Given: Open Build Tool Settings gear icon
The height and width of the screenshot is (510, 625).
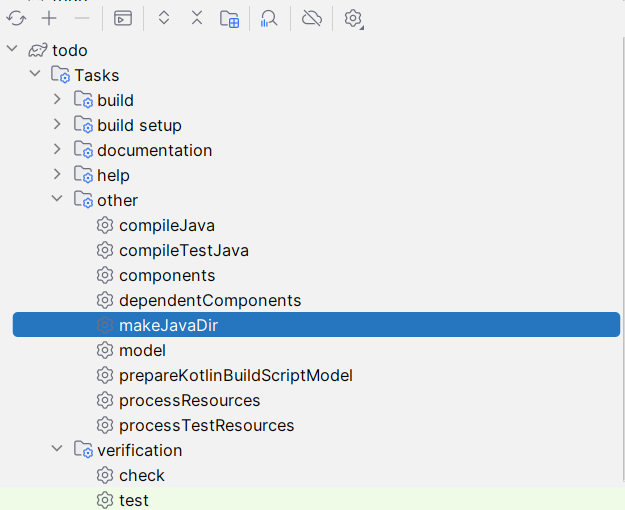Looking at the screenshot, I should point(353,18).
